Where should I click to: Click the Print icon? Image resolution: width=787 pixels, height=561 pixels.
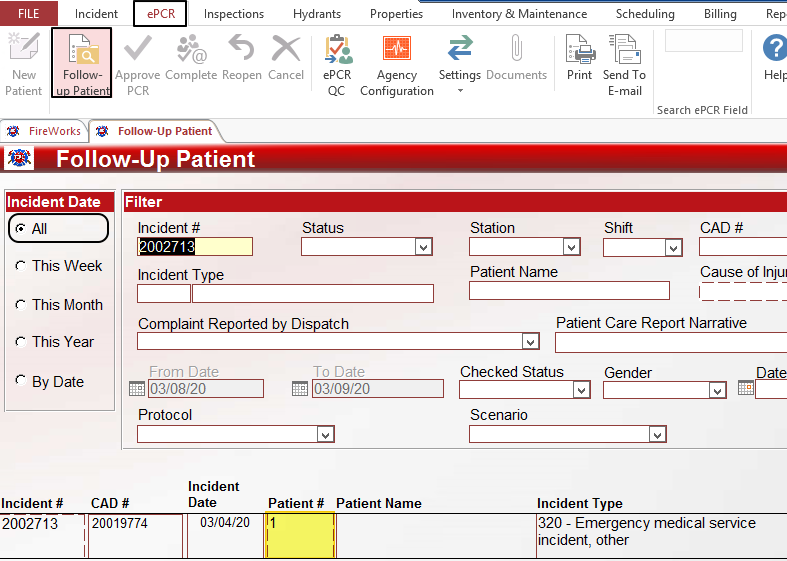pos(580,49)
